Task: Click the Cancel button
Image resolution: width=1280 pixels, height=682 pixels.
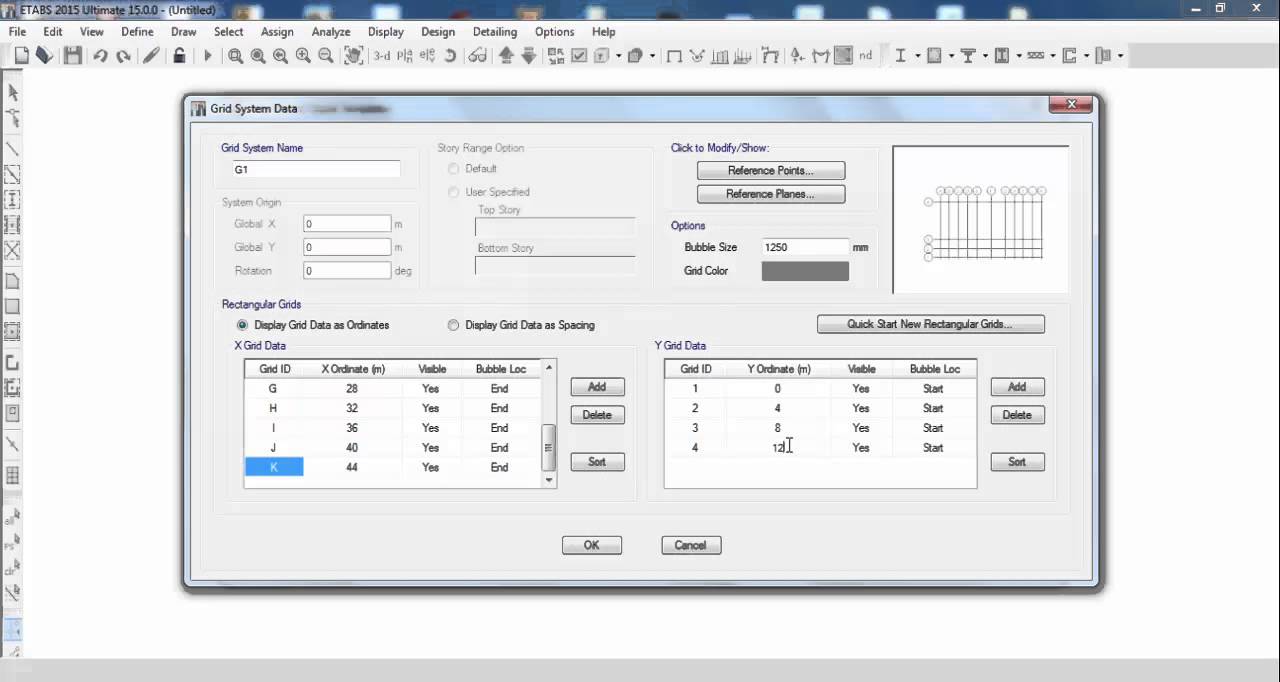Action: click(x=691, y=545)
